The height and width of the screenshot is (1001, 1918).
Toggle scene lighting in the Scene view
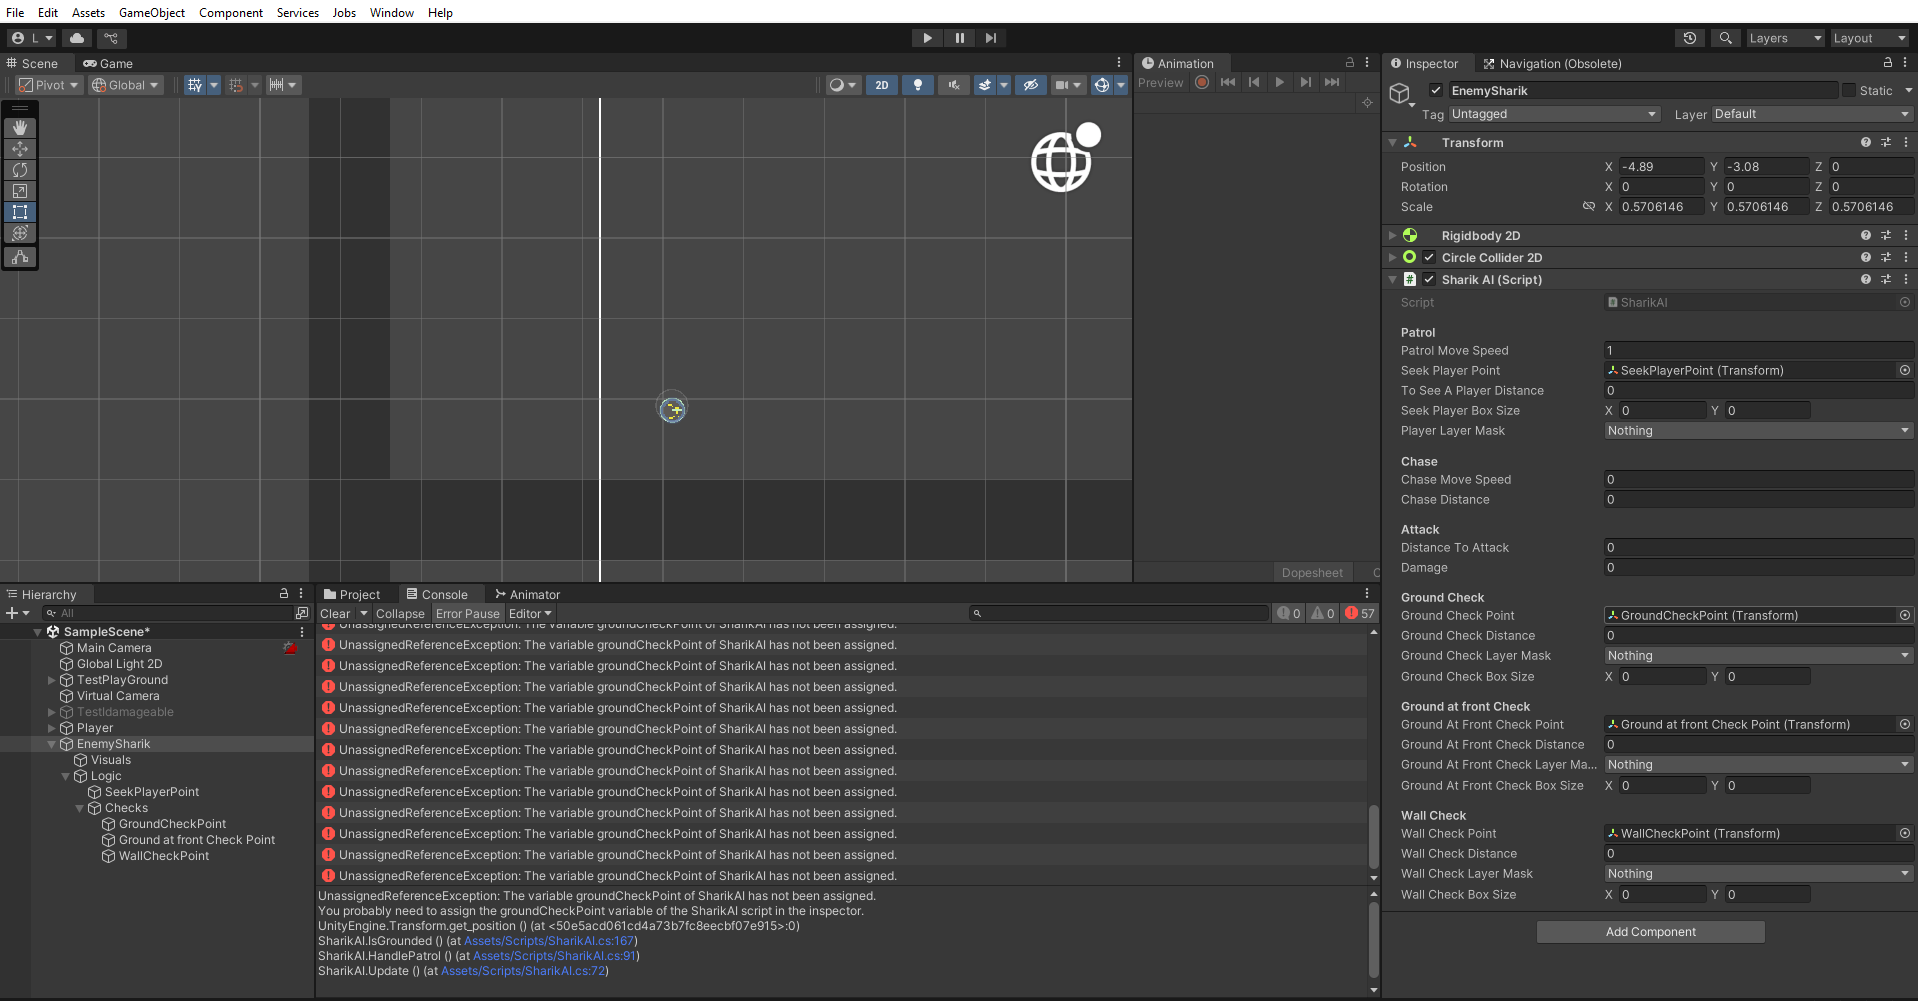(917, 85)
